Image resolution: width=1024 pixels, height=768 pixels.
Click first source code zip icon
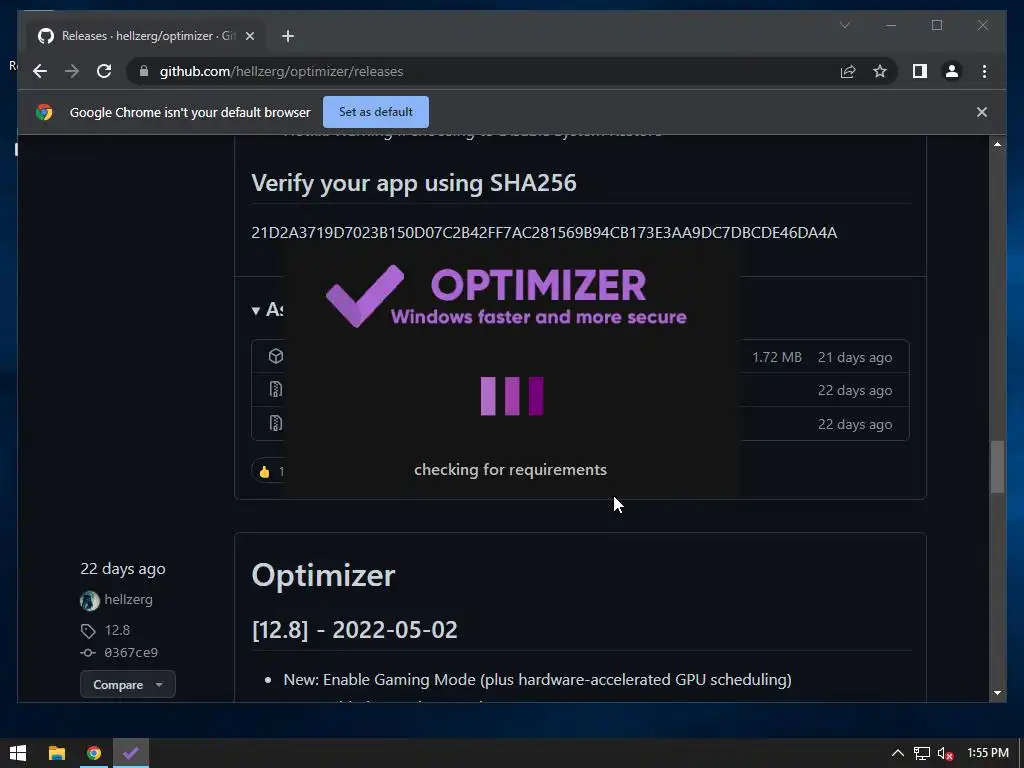pyautogui.click(x=276, y=389)
